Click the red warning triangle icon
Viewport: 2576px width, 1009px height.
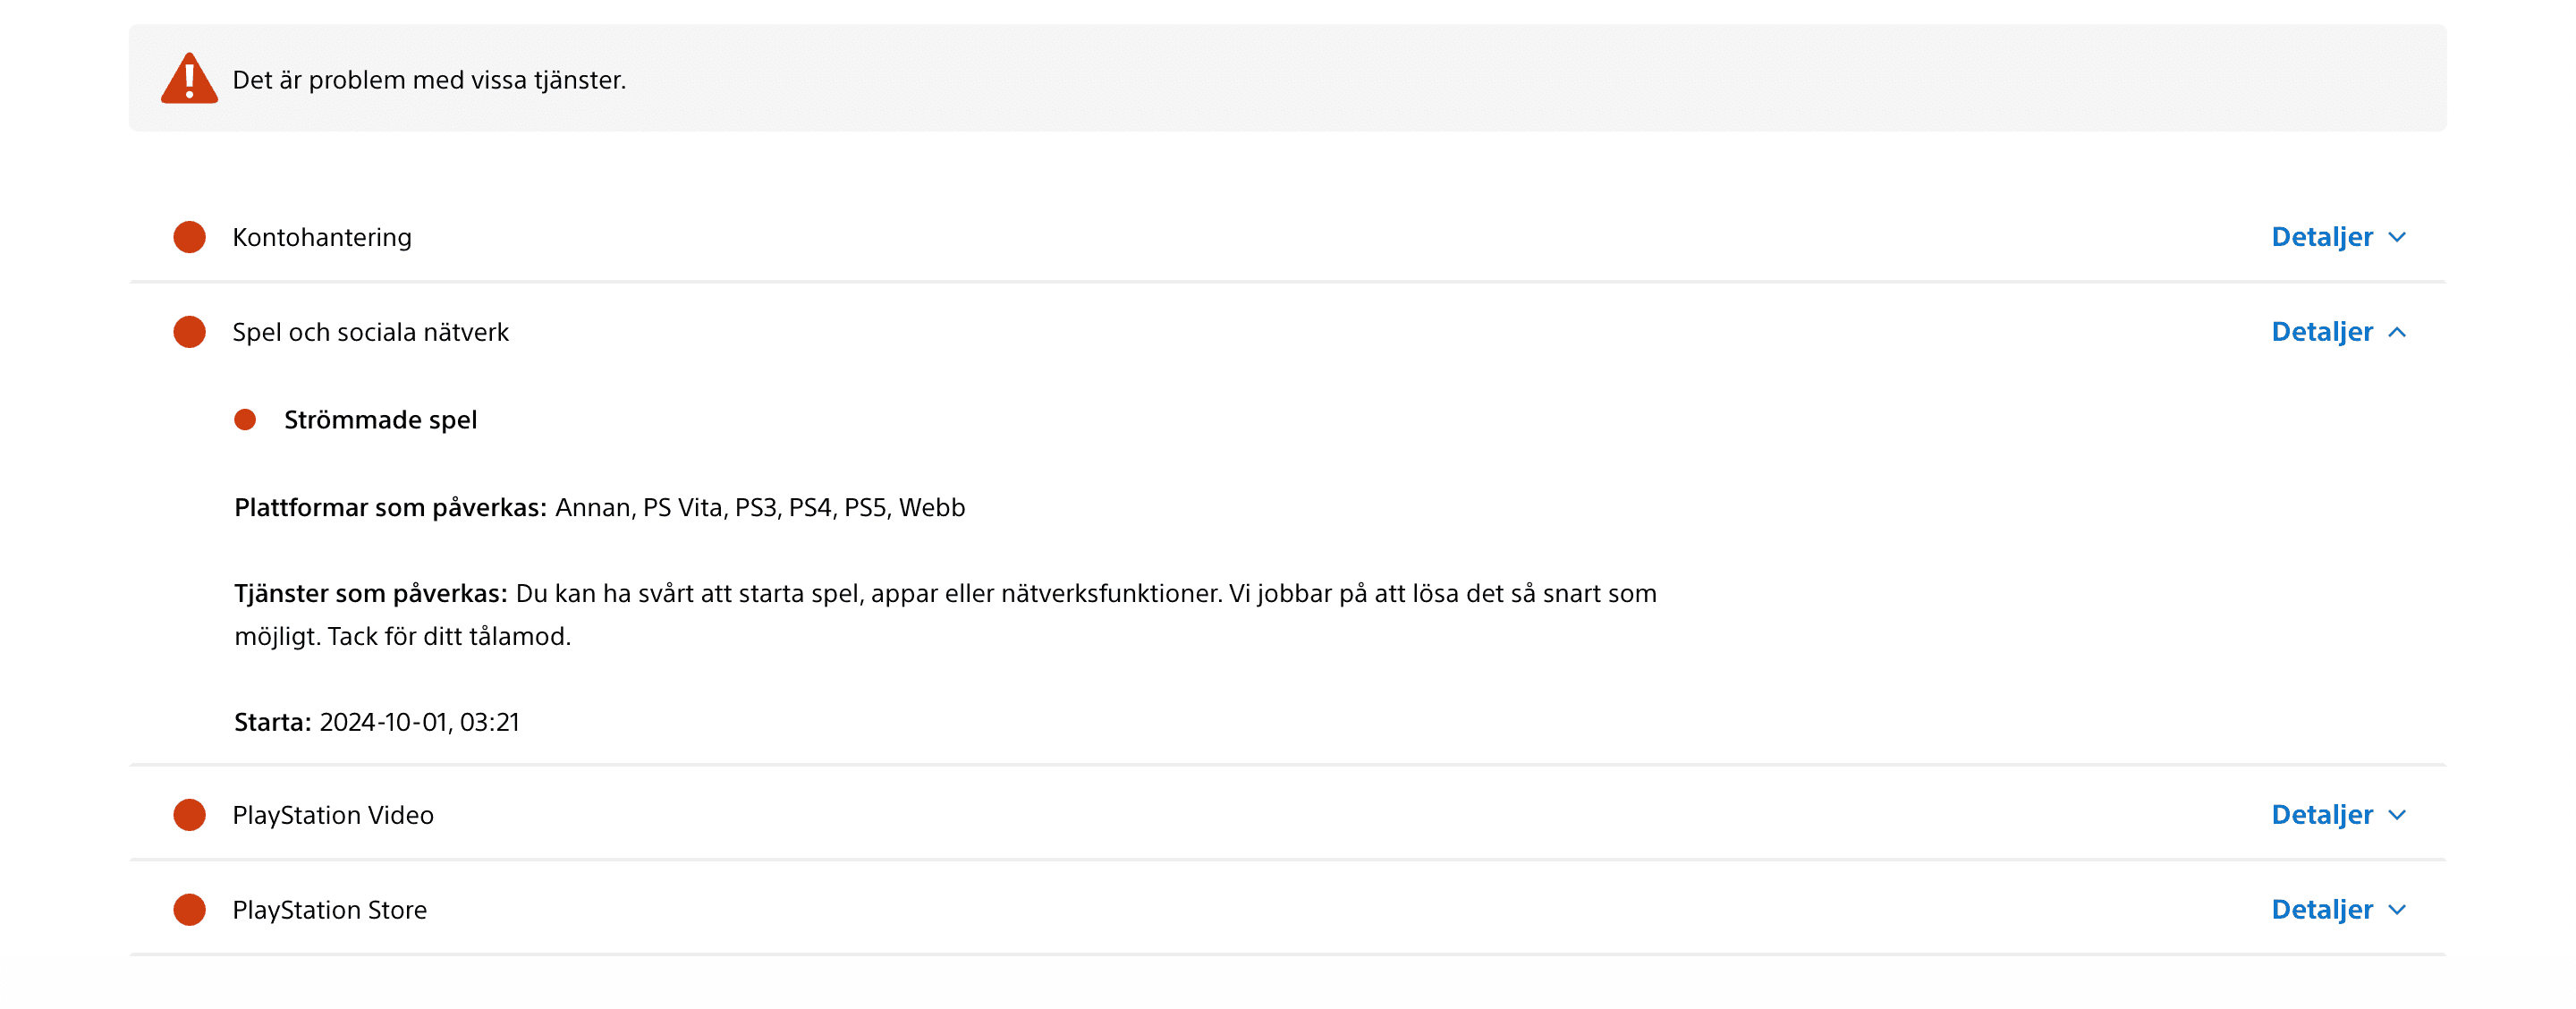tap(189, 79)
